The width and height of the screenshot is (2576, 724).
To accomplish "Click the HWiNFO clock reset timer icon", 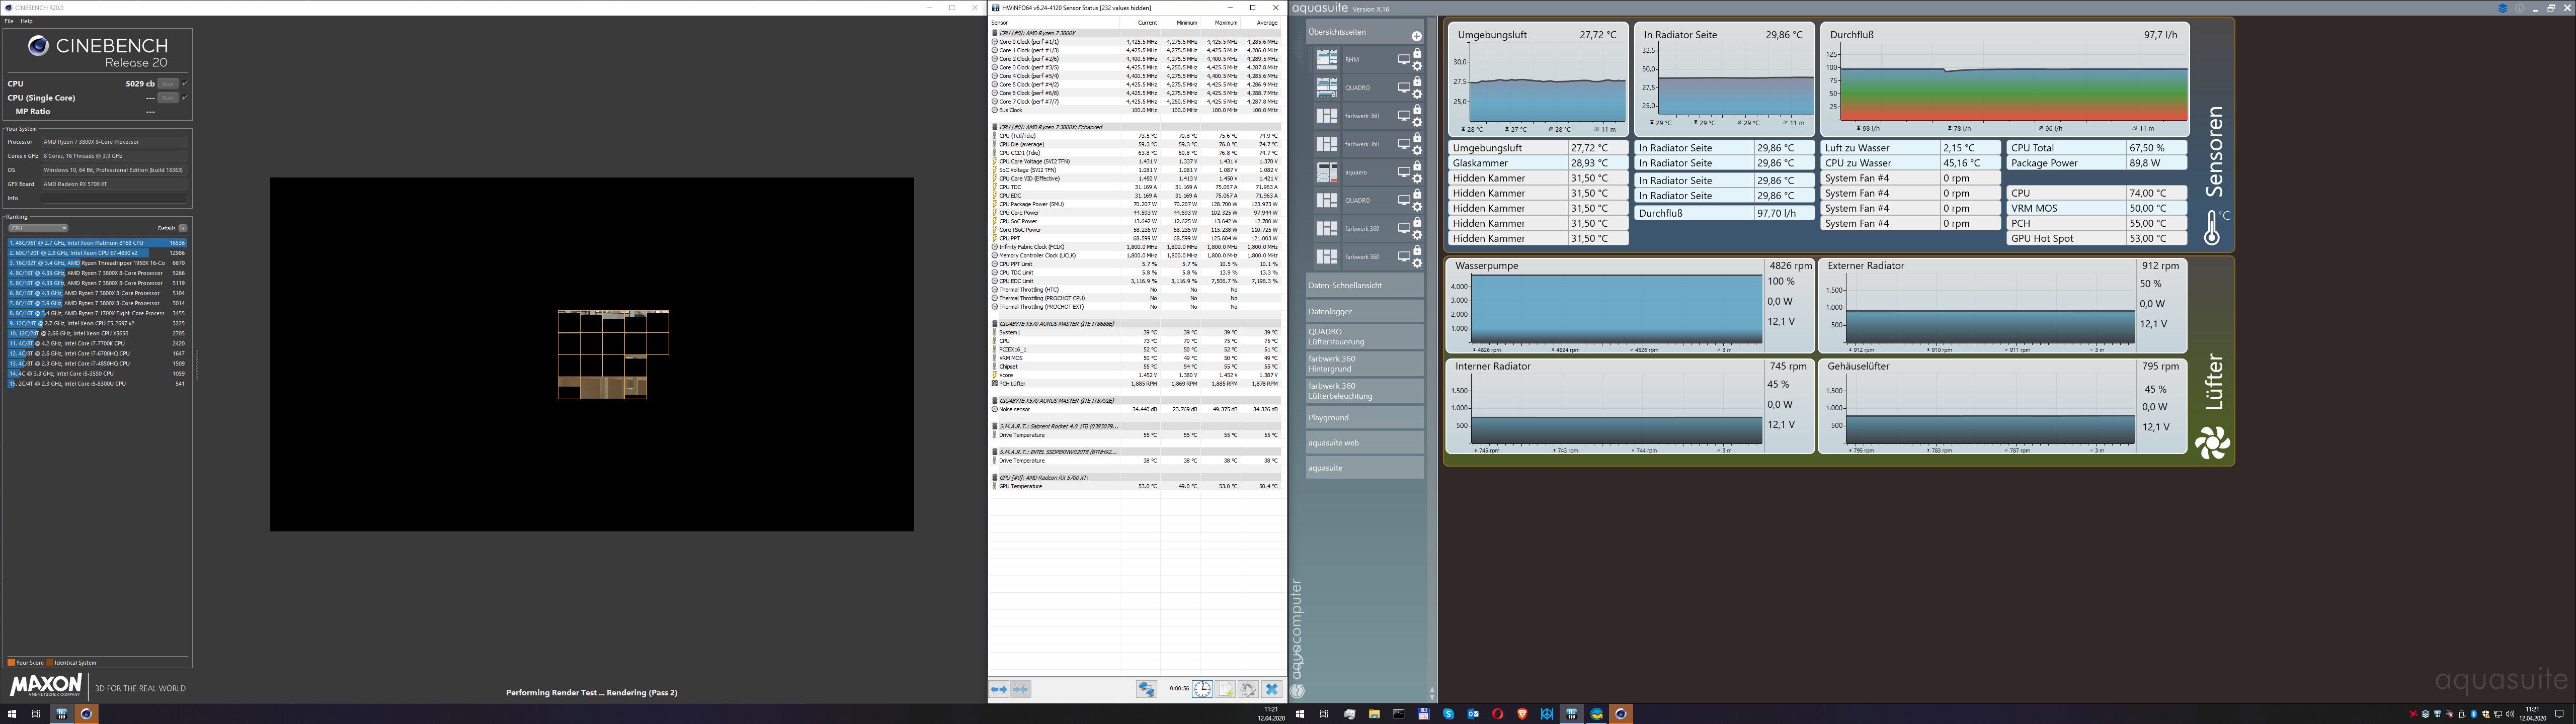I will [x=1202, y=689].
